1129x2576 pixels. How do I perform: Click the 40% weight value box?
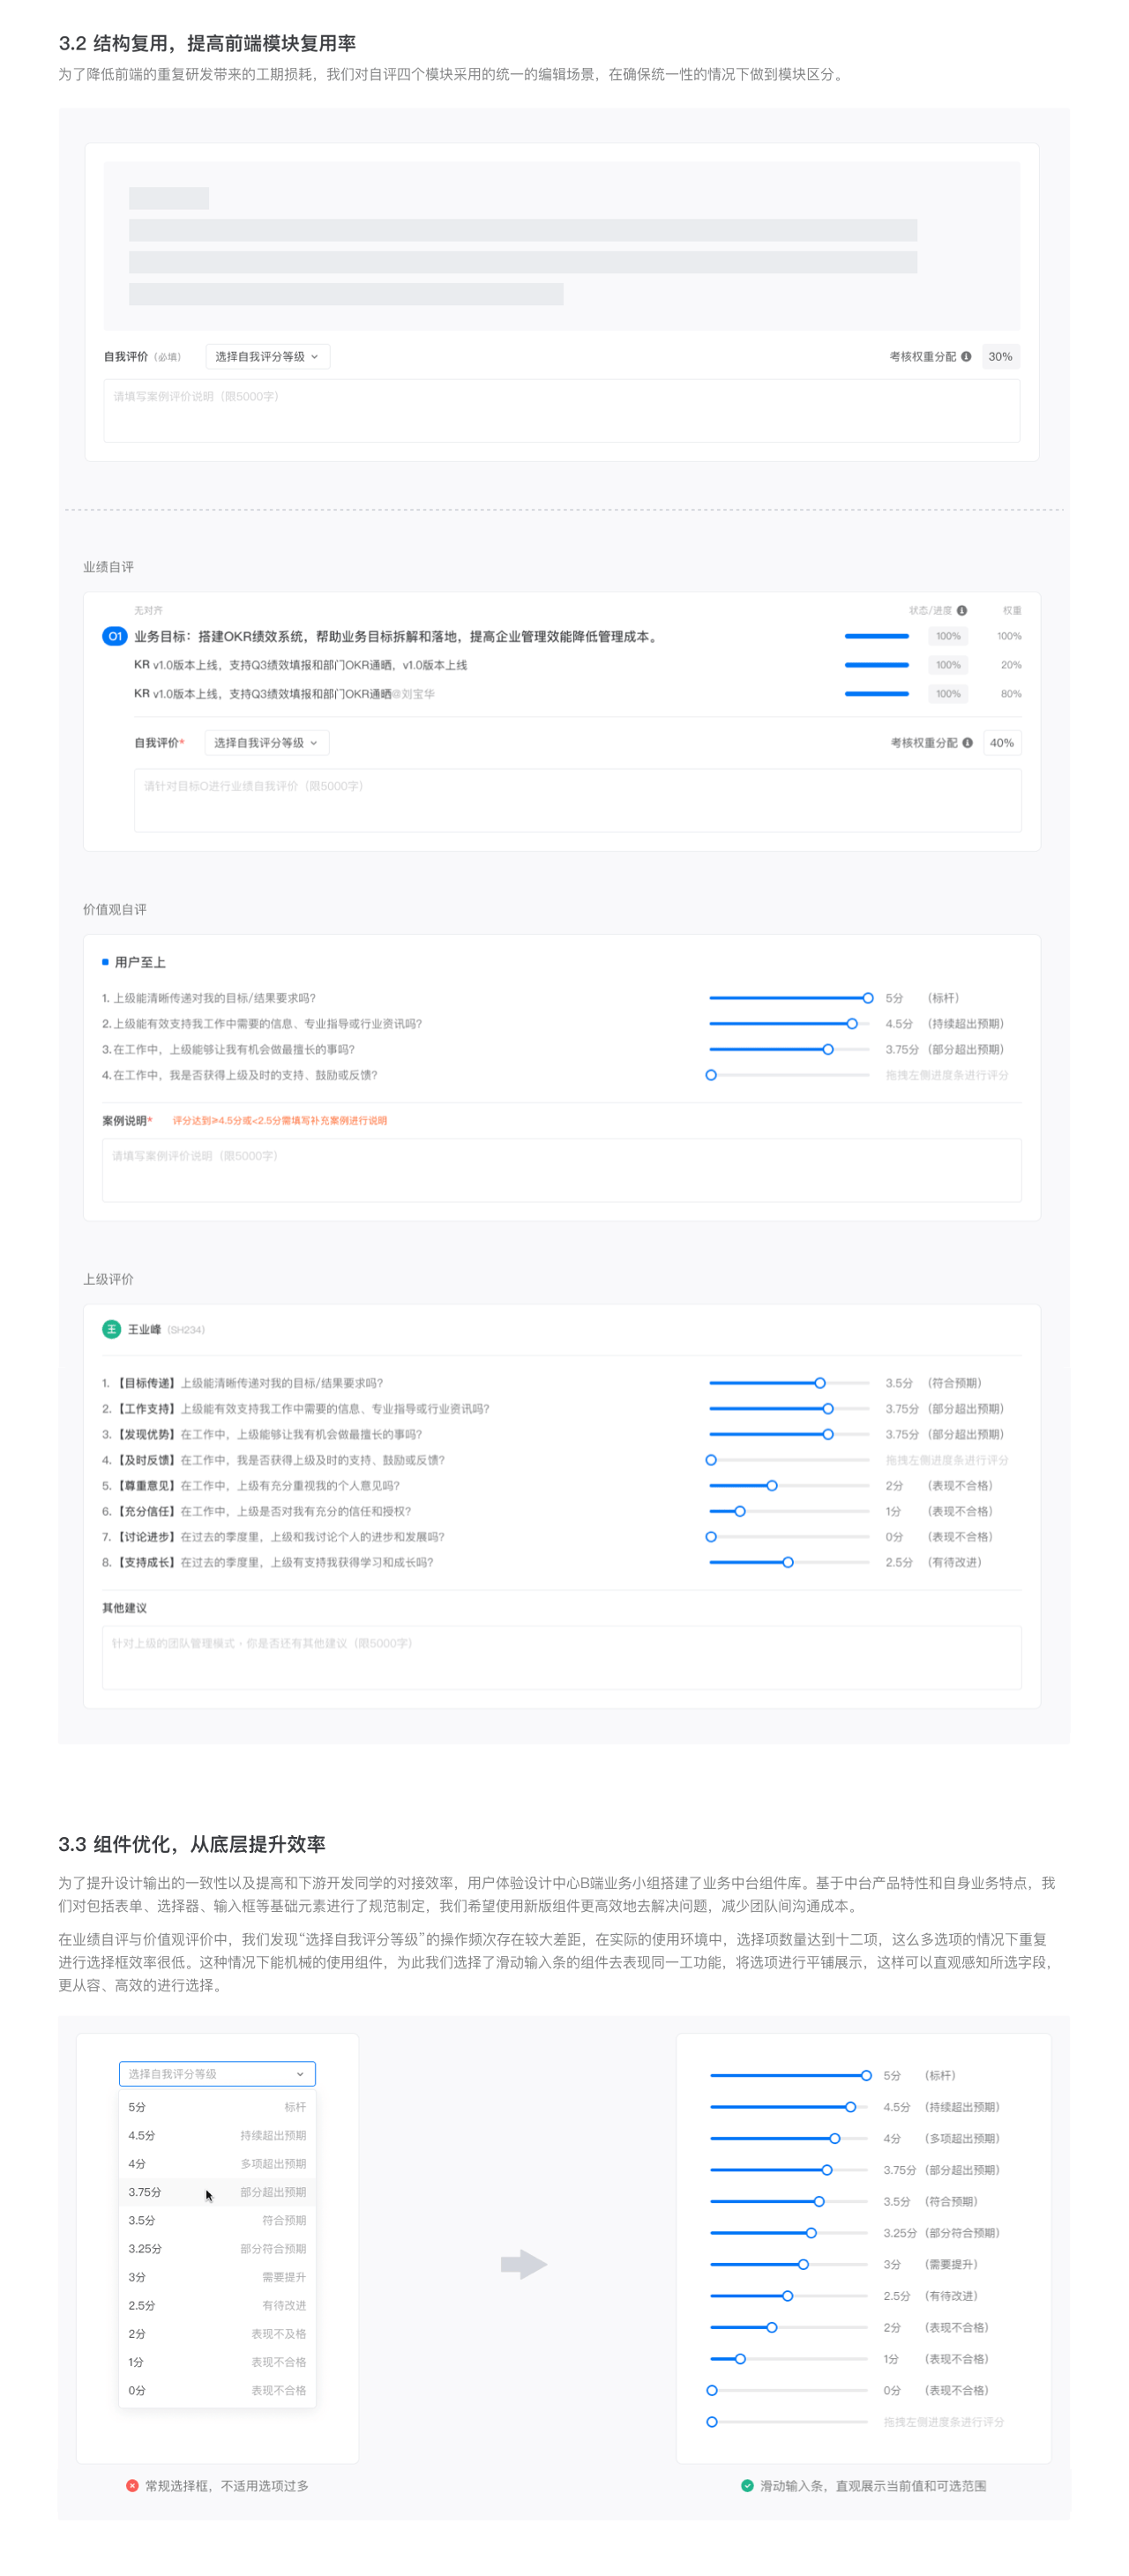point(1001,743)
